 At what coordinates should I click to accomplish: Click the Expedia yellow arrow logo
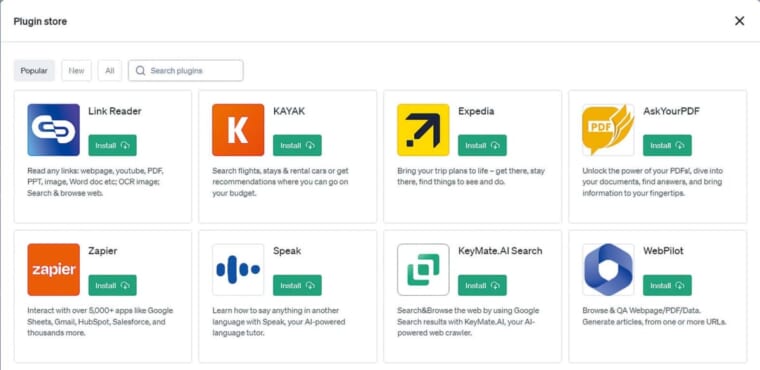pyautogui.click(x=423, y=130)
